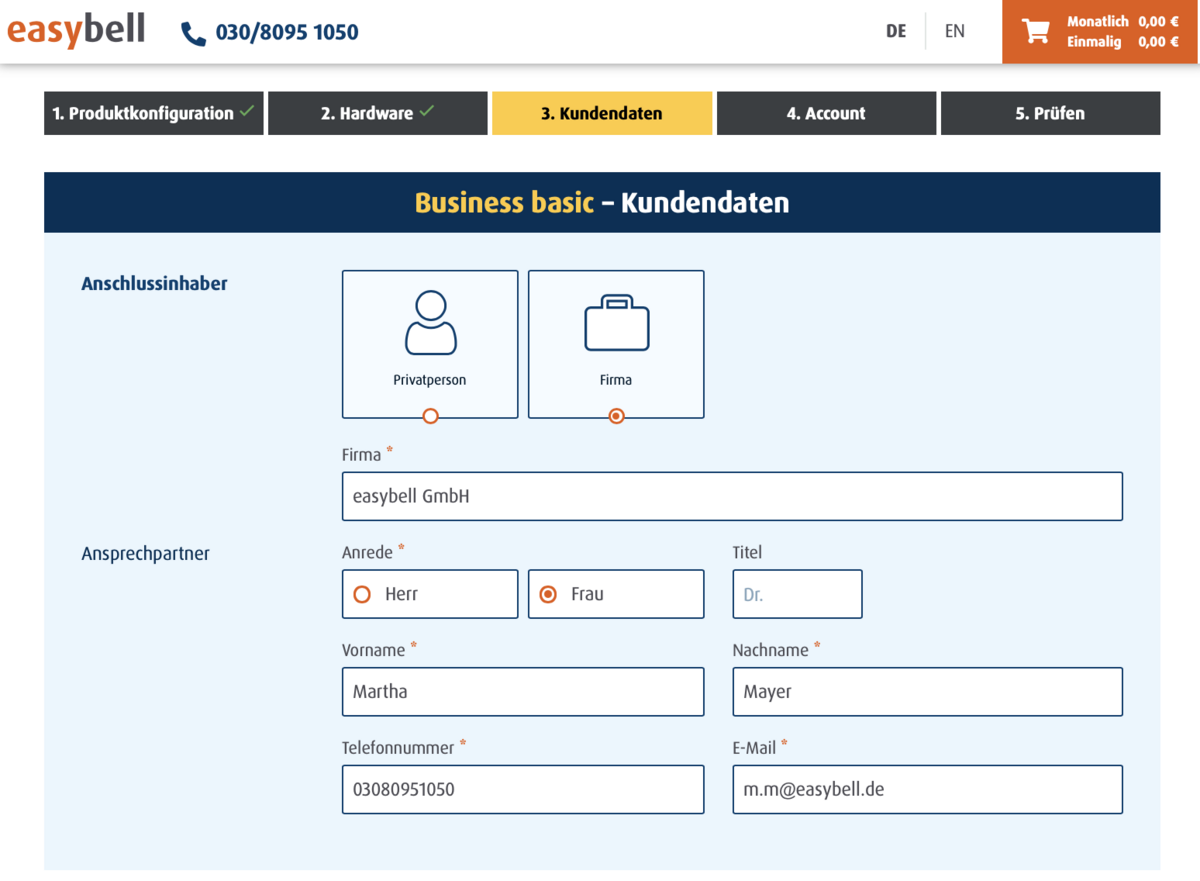Open the 4. Account step

click(x=826, y=113)
